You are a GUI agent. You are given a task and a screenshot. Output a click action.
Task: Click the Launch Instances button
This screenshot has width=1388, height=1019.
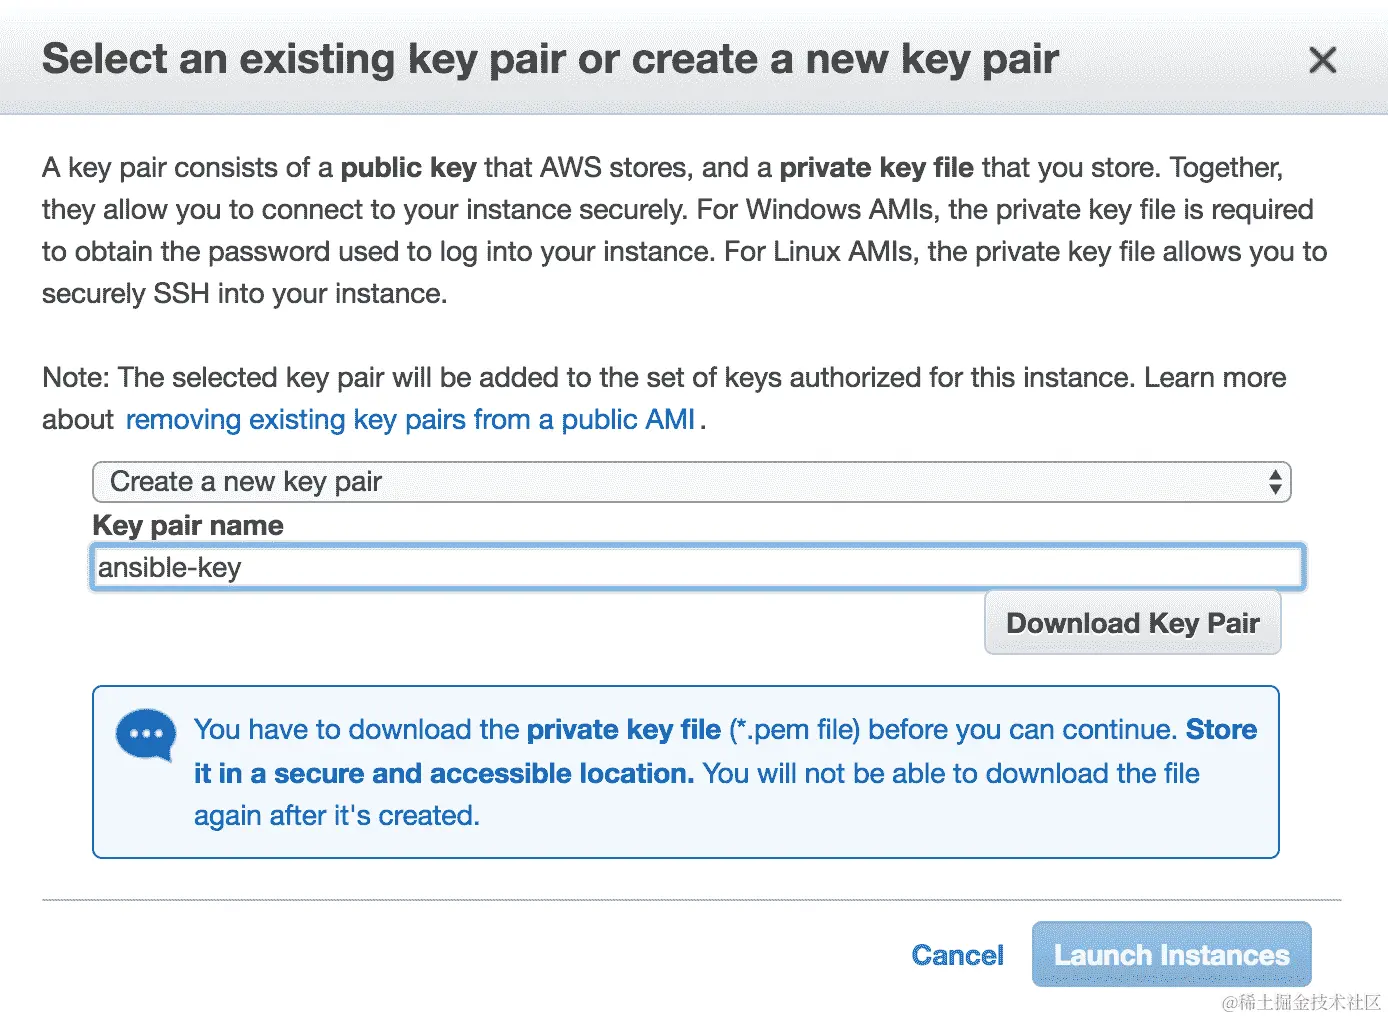point(1171,955)
